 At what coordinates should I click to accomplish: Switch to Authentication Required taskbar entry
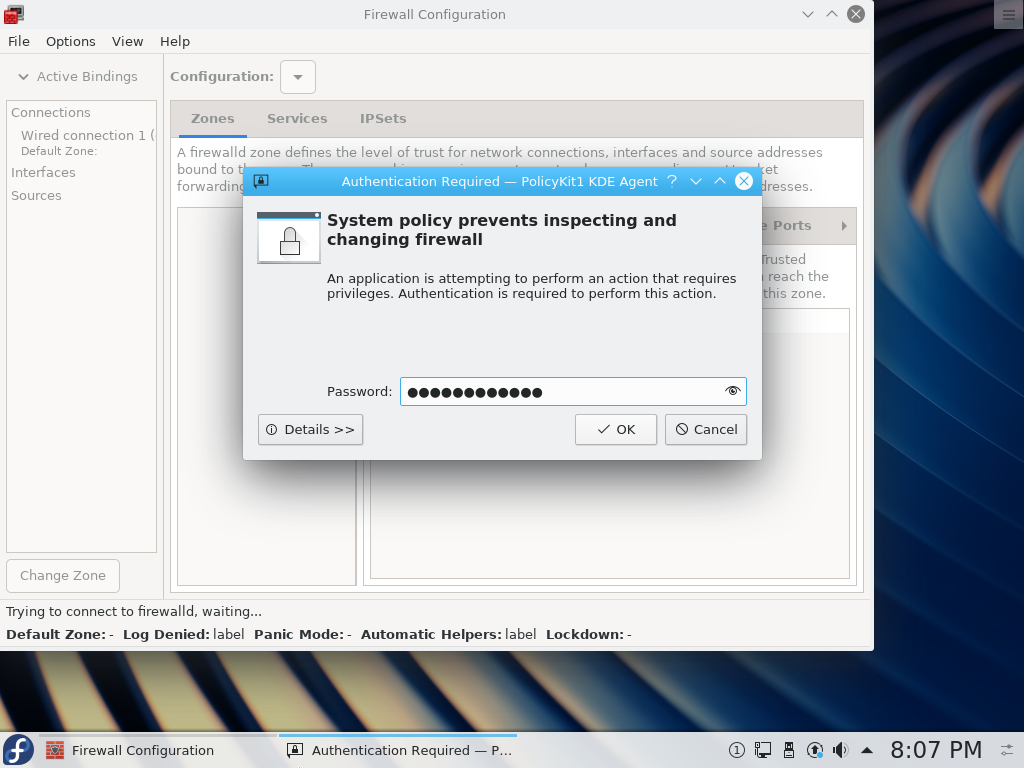[398, 750]
